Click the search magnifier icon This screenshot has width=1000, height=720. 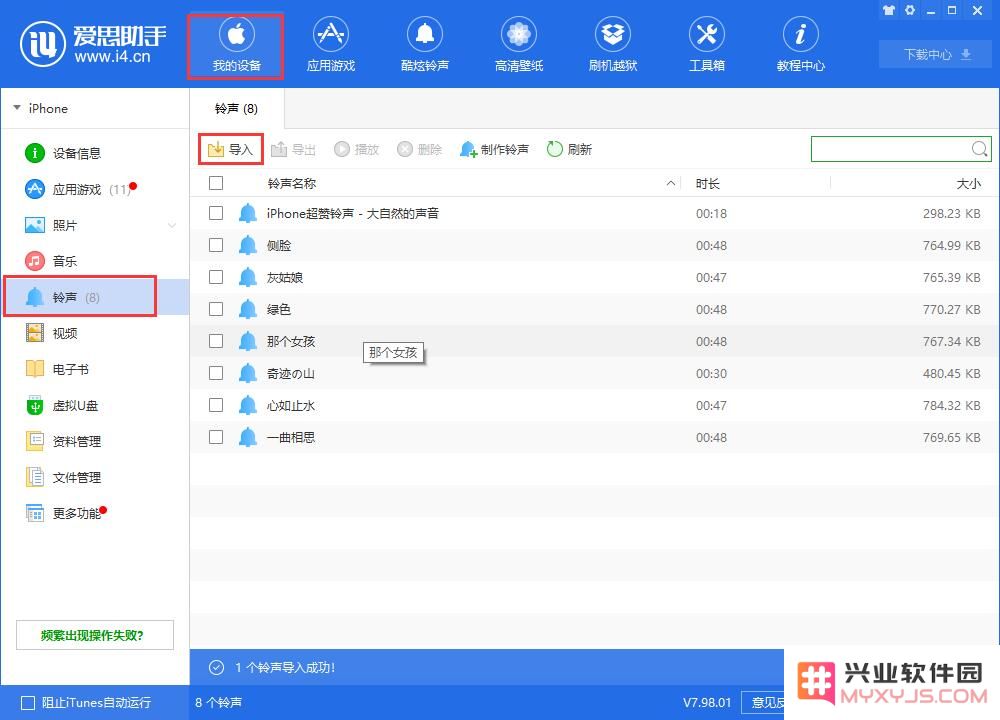coord(980,149)
